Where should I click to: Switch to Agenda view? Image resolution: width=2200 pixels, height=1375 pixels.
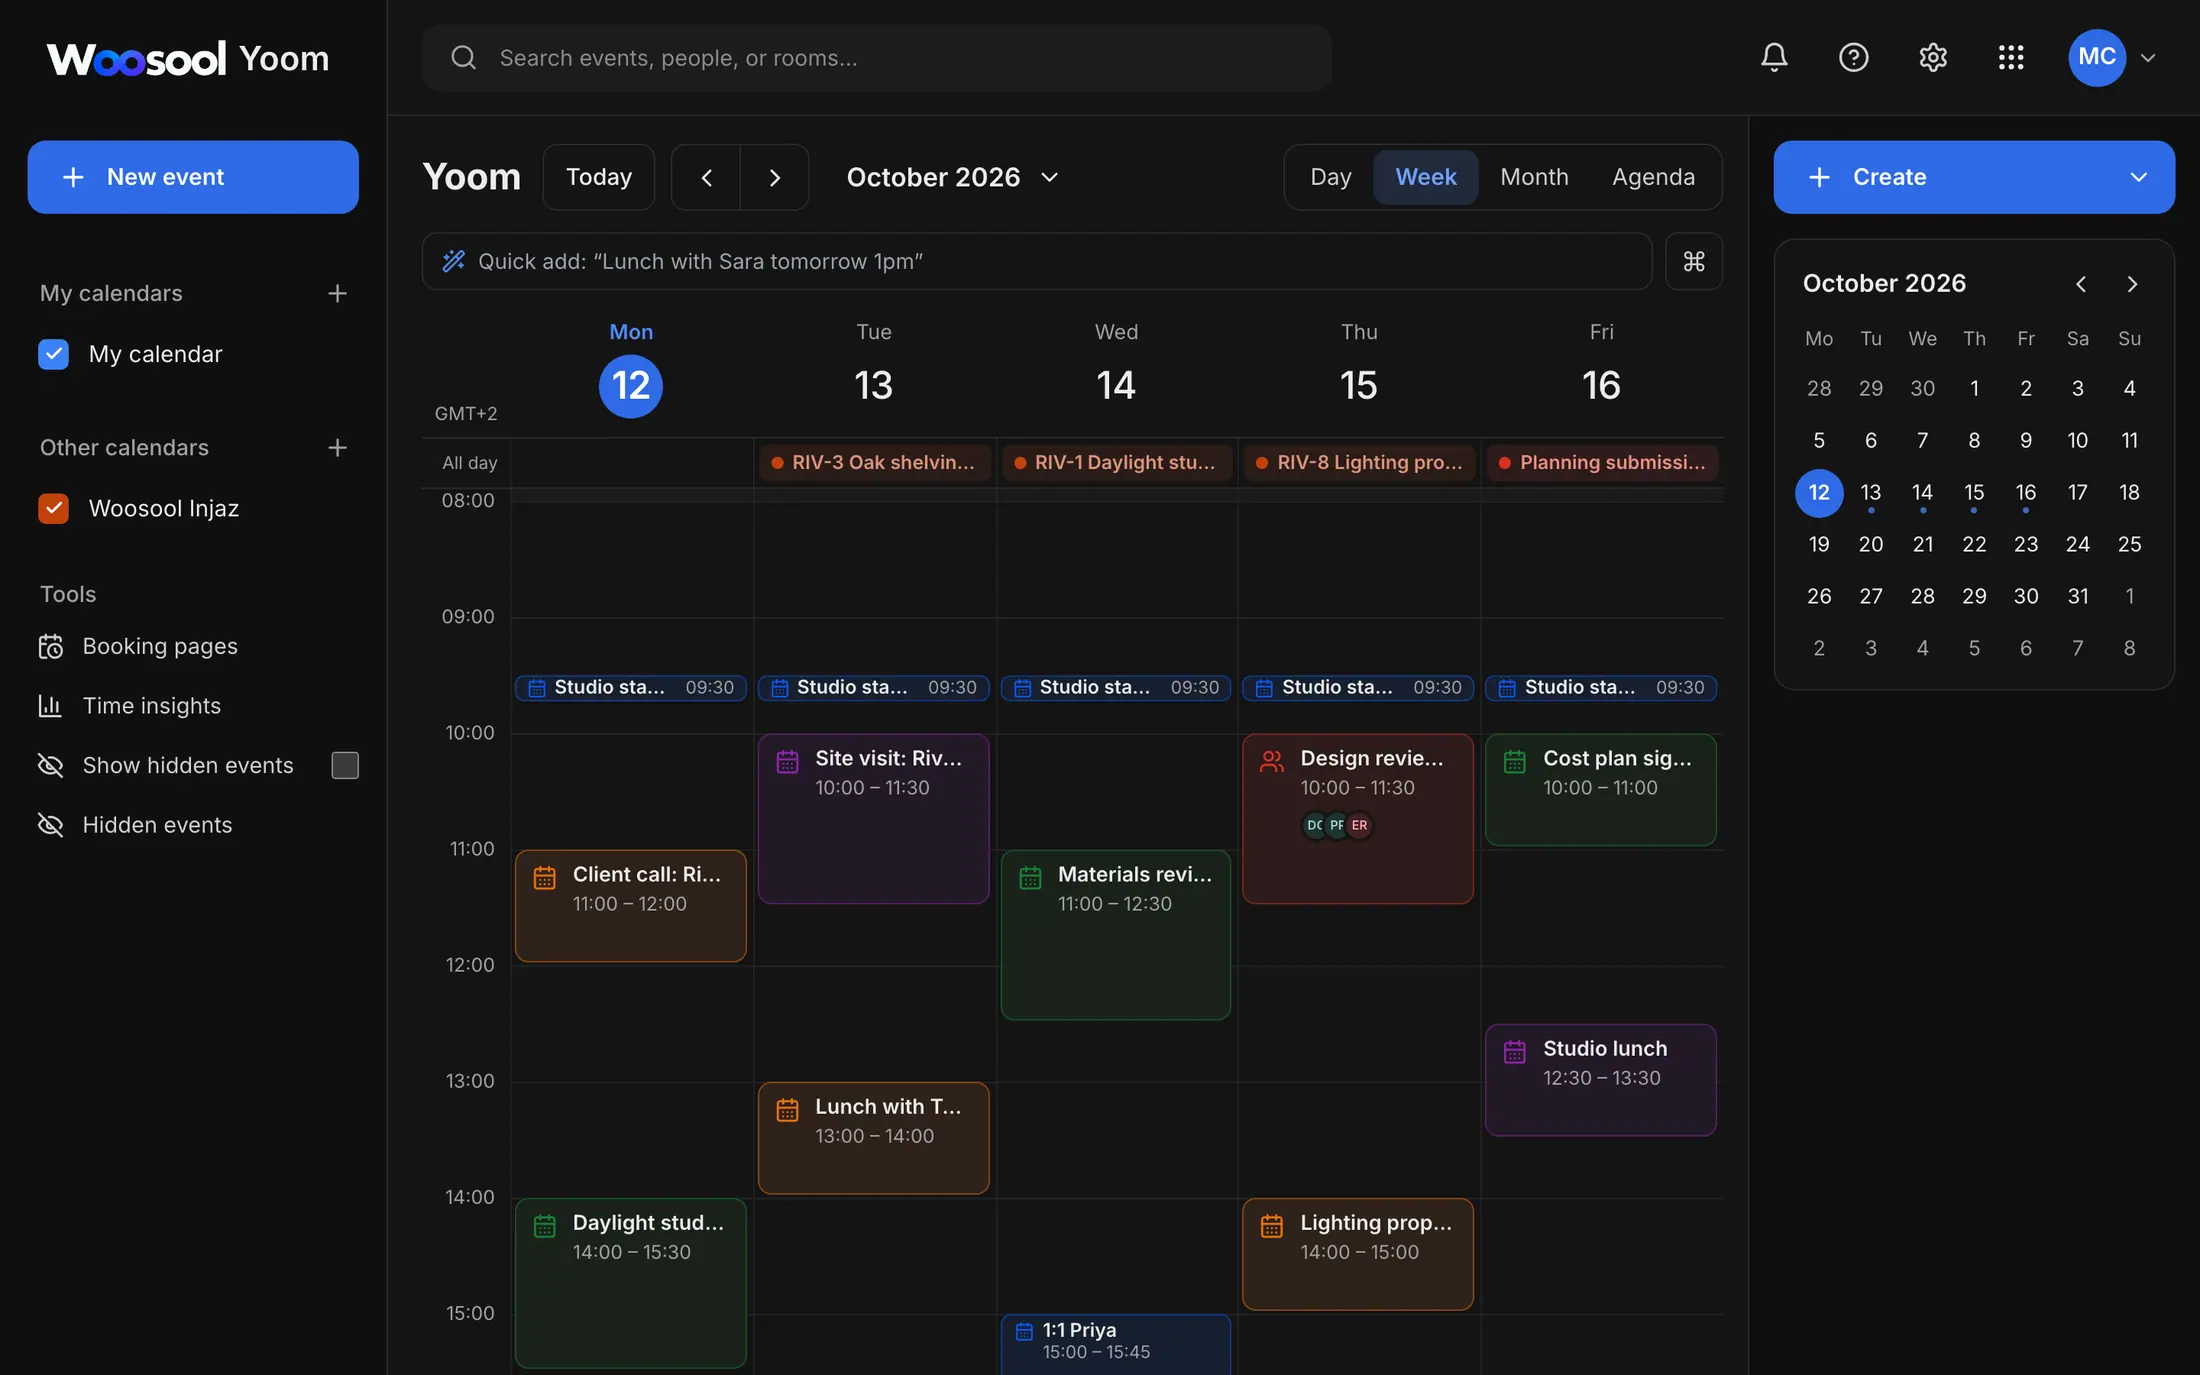pyautogui.click(x=1653, y=177)
